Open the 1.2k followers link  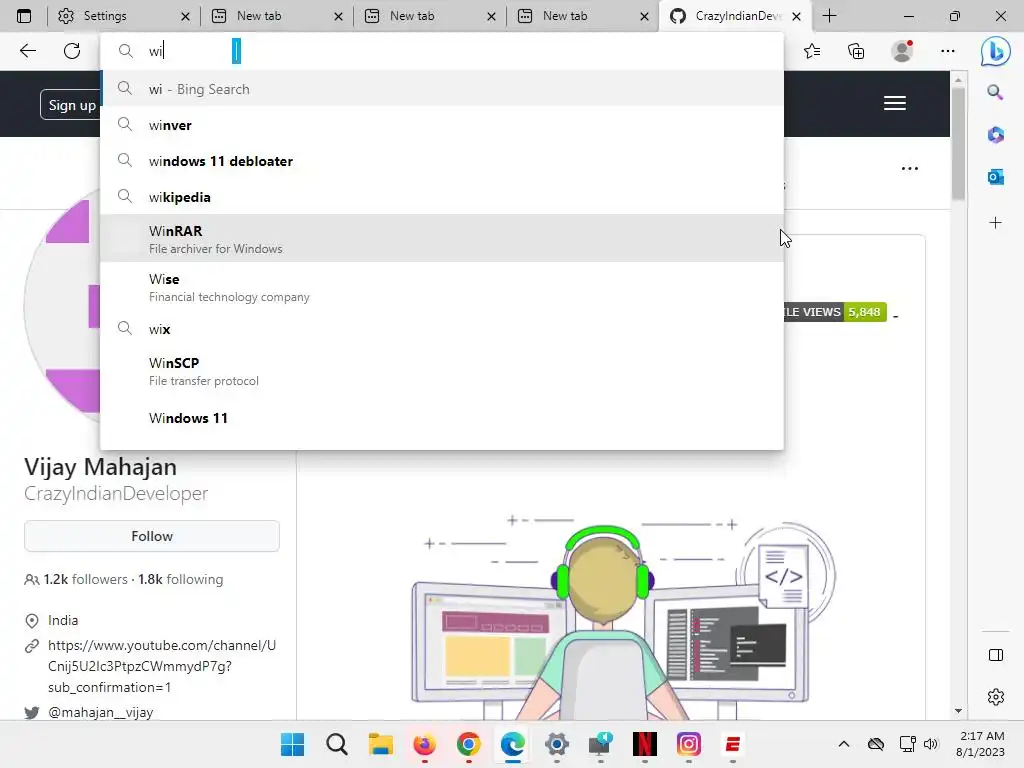click(86, 579)
